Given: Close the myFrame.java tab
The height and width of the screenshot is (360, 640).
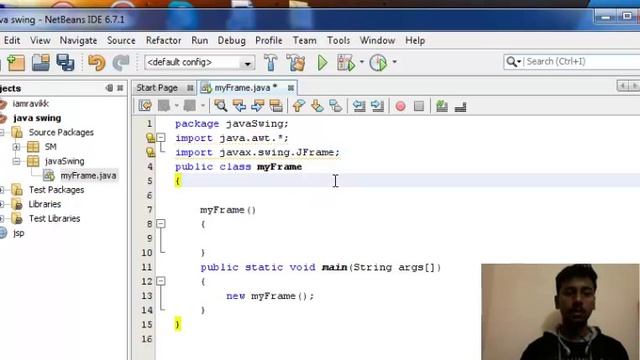Looking at the screenshot, I should [x=291, y=88].
